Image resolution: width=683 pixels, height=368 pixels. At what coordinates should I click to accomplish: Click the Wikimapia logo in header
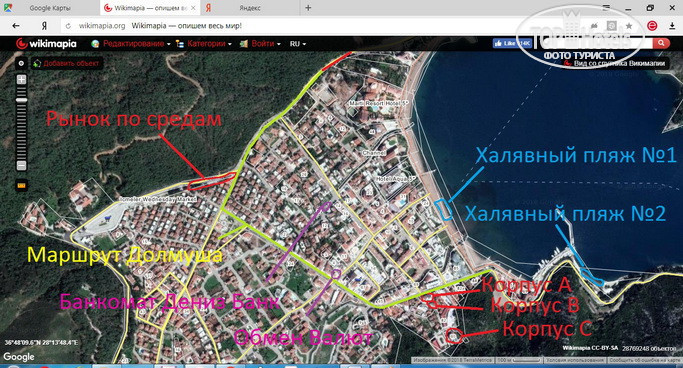46,44
